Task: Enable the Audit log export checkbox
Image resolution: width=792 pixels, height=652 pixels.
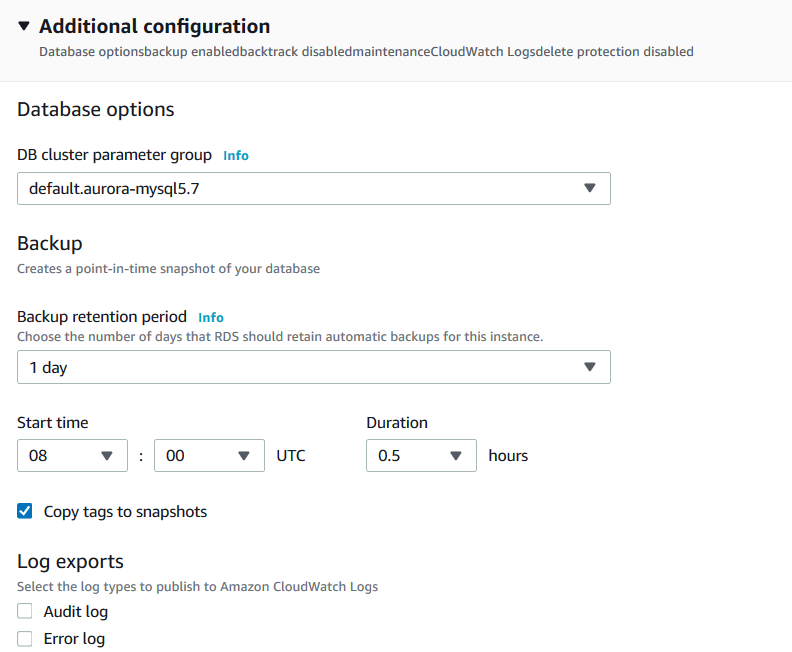Action: click(x=25, y=611)
